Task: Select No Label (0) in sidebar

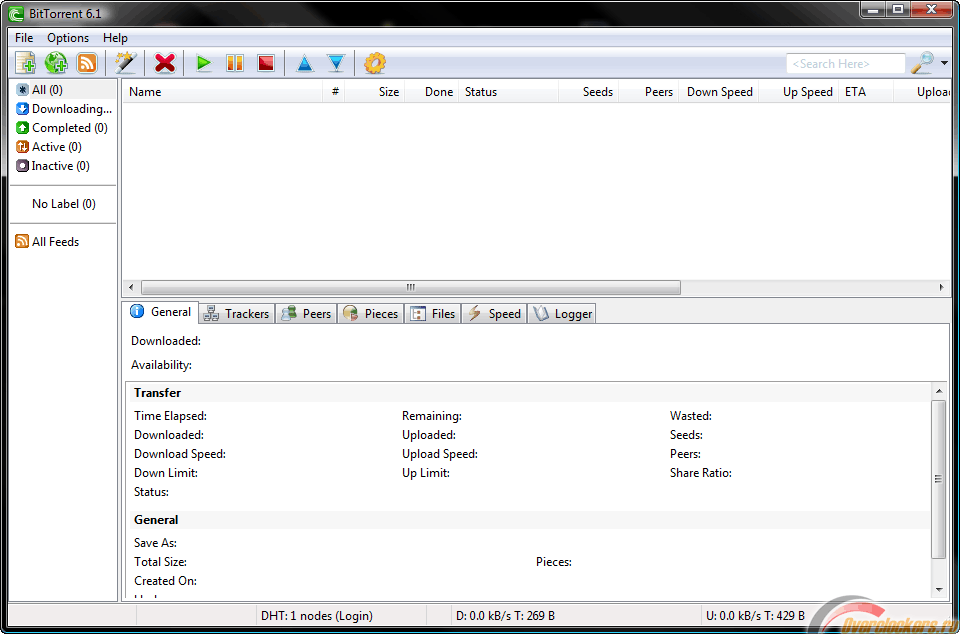Action: [x=64, y=204]
